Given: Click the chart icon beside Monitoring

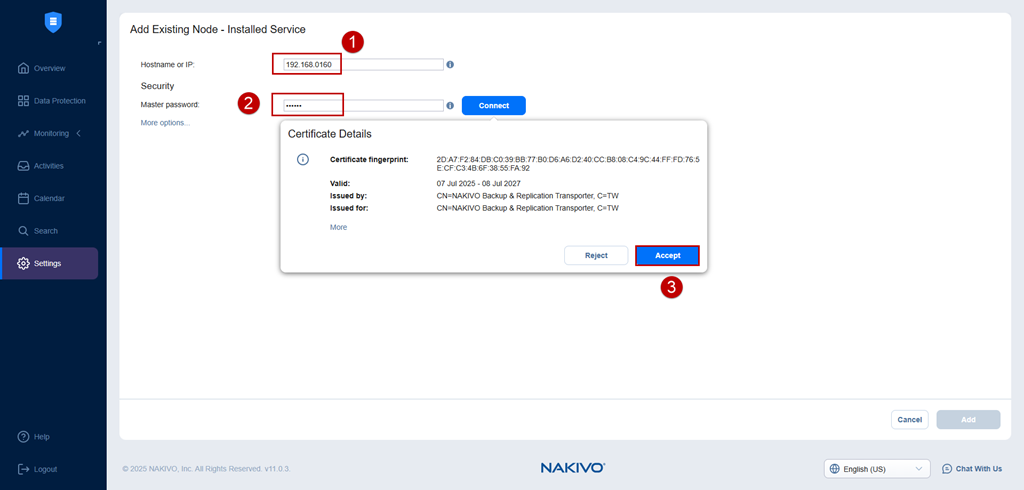Looking at the screenshot, I should pyautogui.click(x=24, y=133).
